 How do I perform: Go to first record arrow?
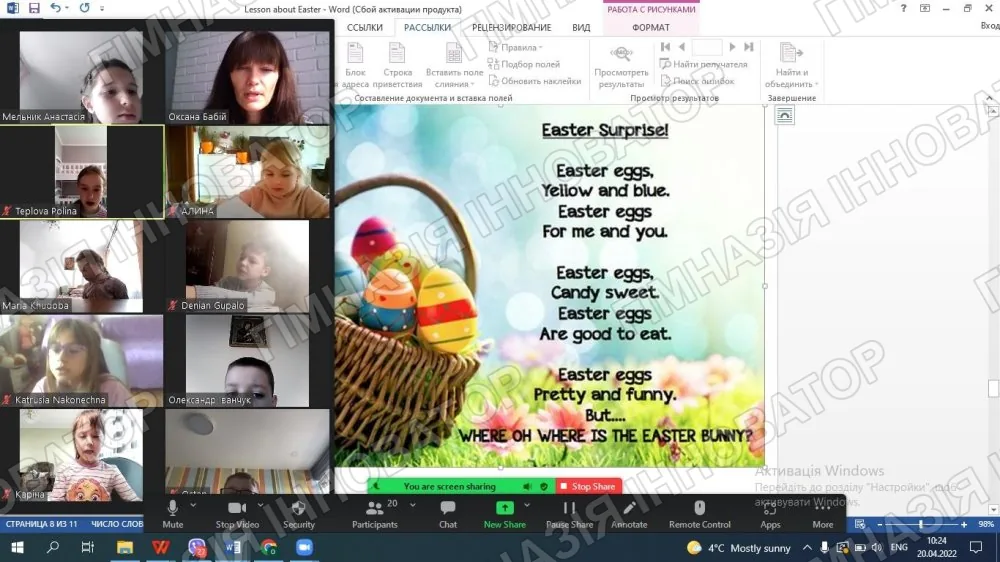(x=665, y=47)
